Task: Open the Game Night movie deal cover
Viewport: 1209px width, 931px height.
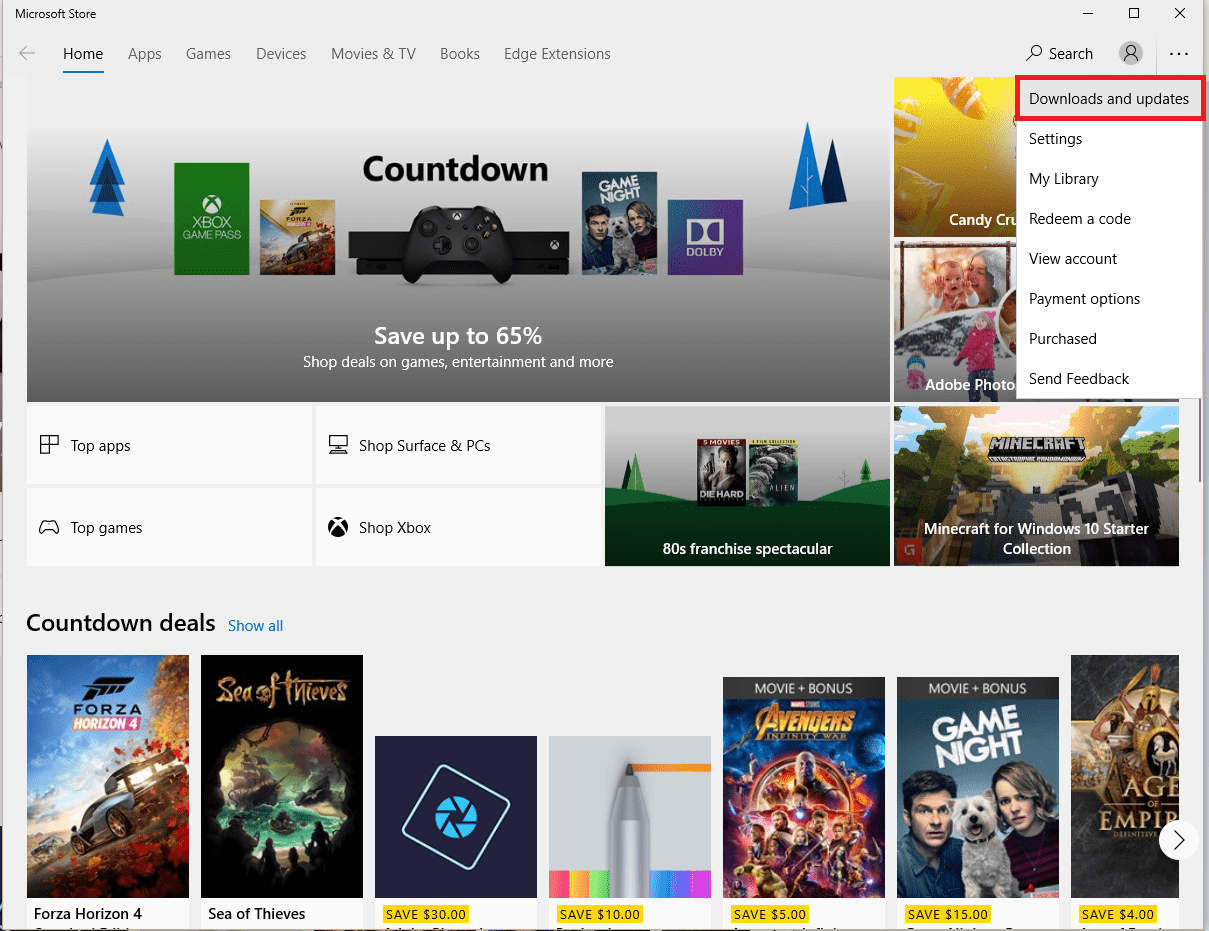Action: click(x=978, y=787)
